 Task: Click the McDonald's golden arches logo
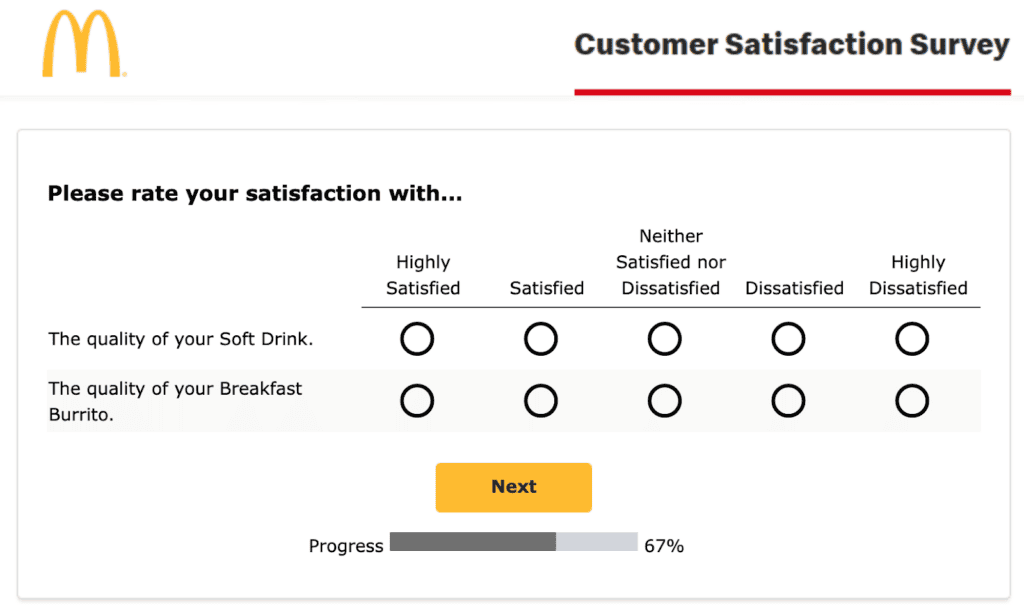(x=82, y=45)
